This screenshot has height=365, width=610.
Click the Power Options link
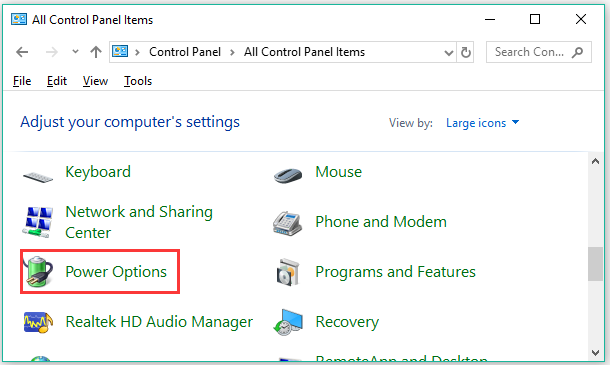(x=116, y=272)
